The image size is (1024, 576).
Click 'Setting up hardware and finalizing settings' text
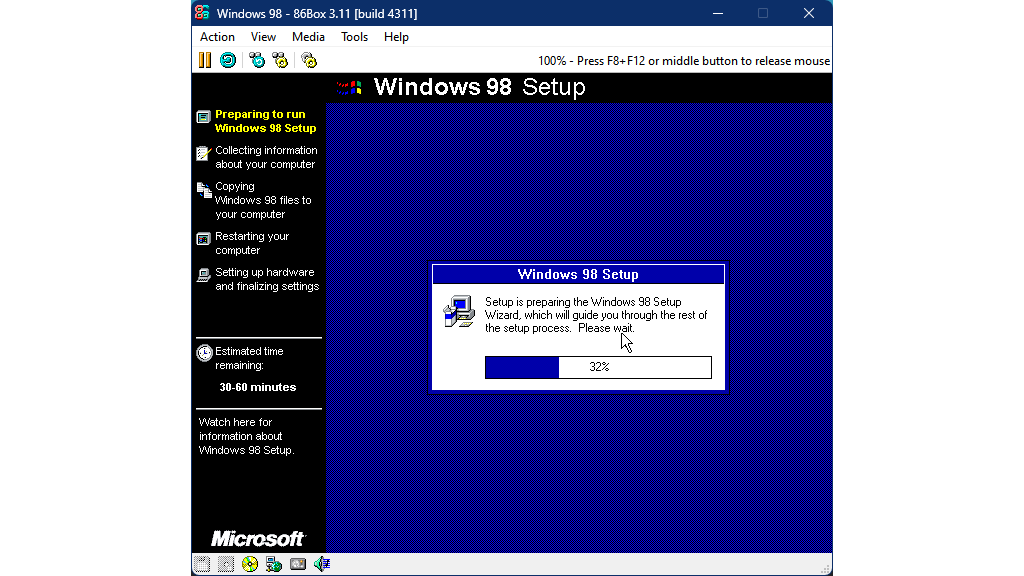267,280
